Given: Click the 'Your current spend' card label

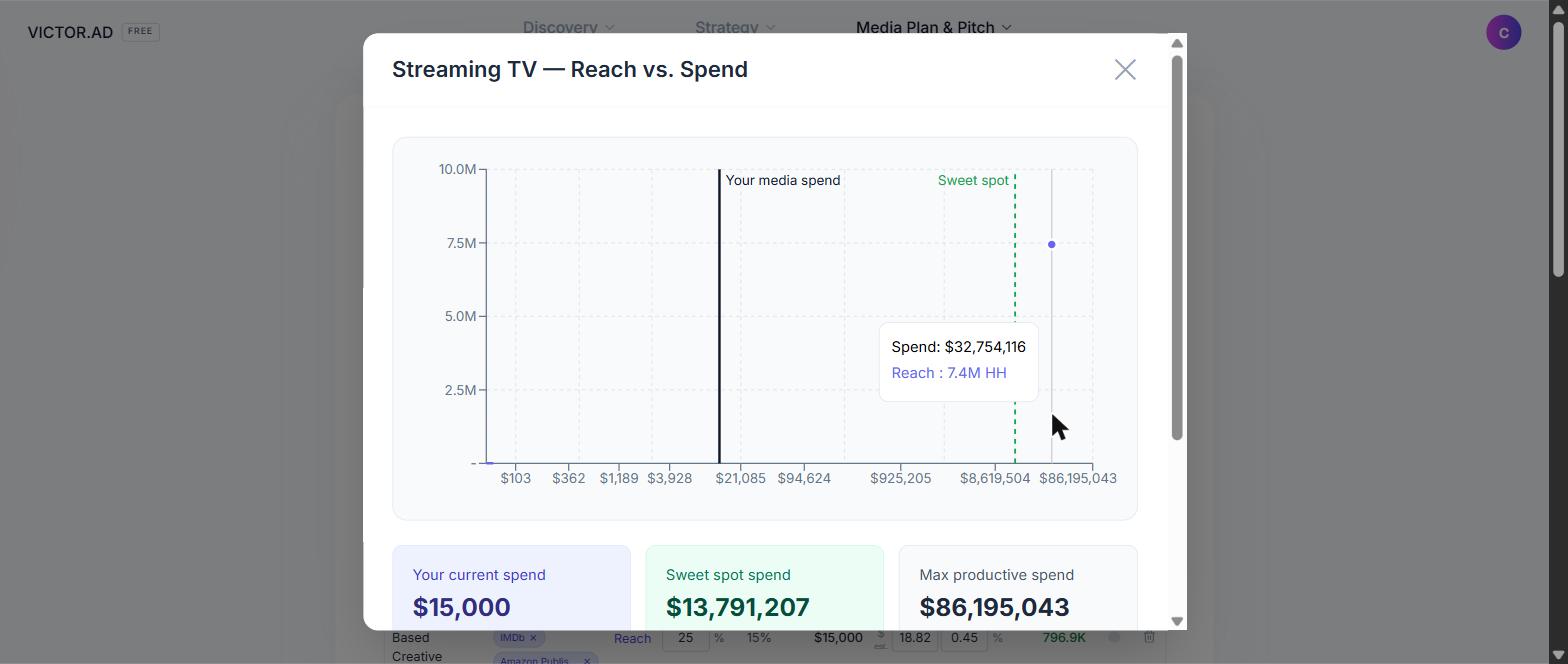Looking at the screenshot, I should pos(479,575).
